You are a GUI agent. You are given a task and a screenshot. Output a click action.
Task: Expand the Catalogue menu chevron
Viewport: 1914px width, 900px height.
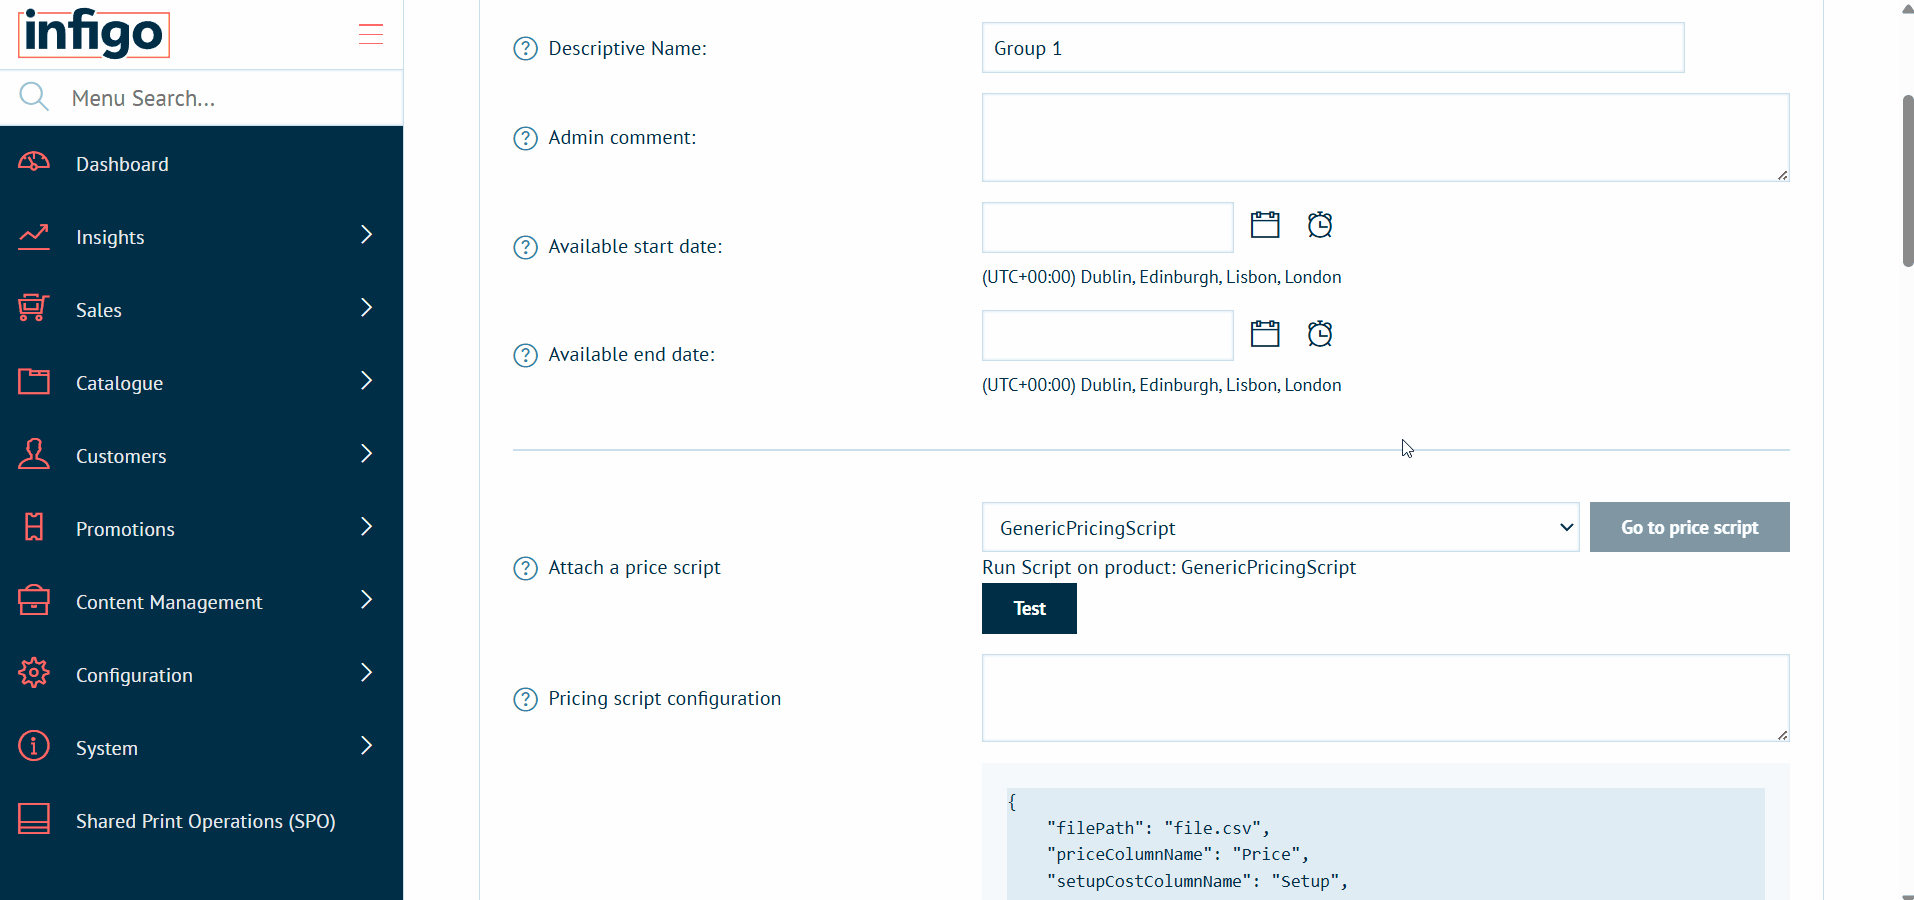pos(366,380)
